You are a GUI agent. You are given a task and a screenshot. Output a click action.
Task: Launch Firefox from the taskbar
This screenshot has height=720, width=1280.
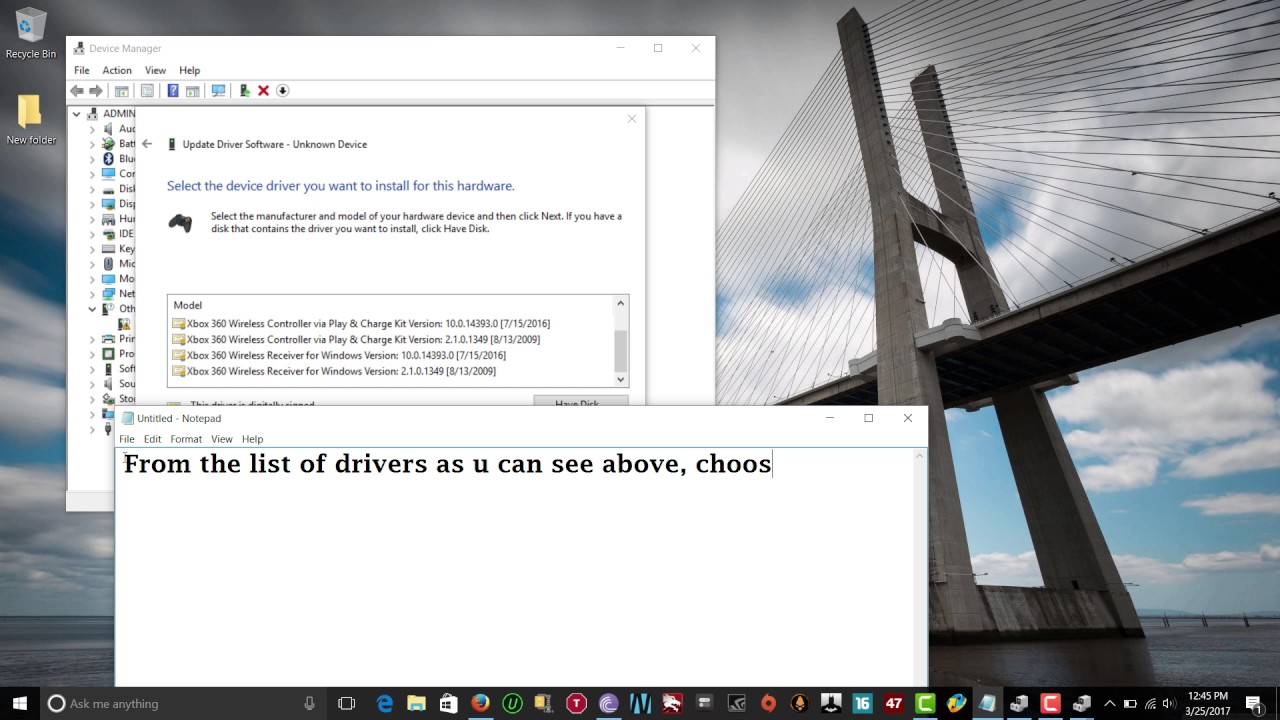coord(480,703)
